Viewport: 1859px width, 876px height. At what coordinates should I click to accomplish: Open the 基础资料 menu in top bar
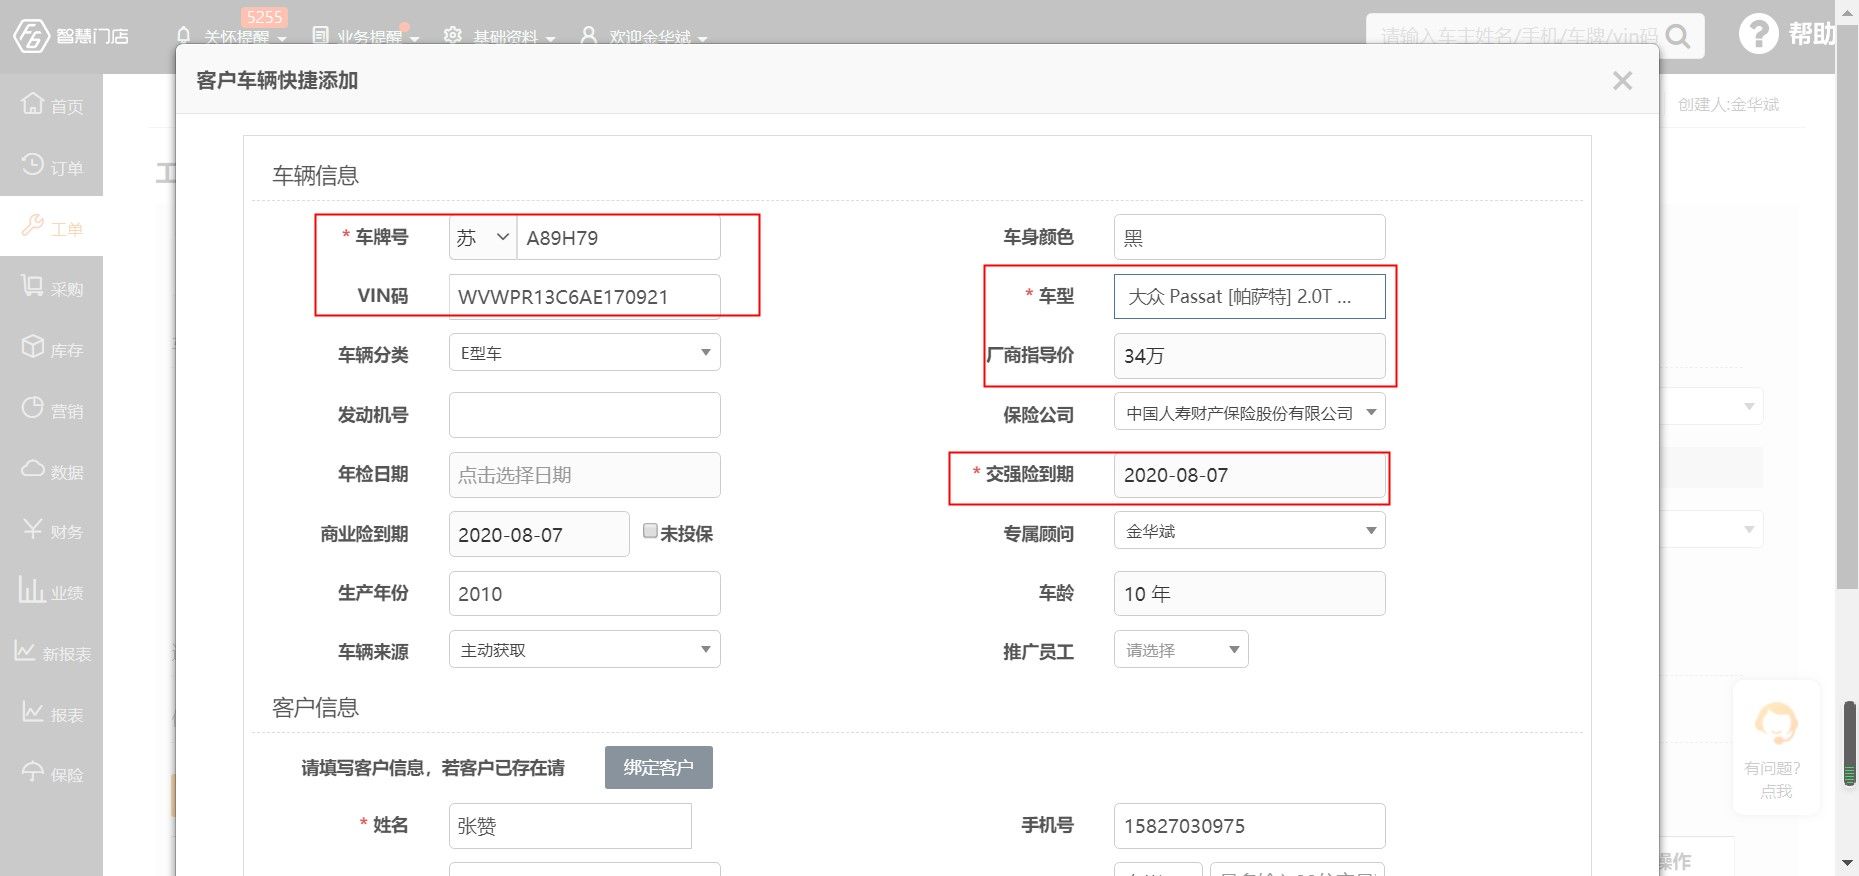(x=500, y=37)
